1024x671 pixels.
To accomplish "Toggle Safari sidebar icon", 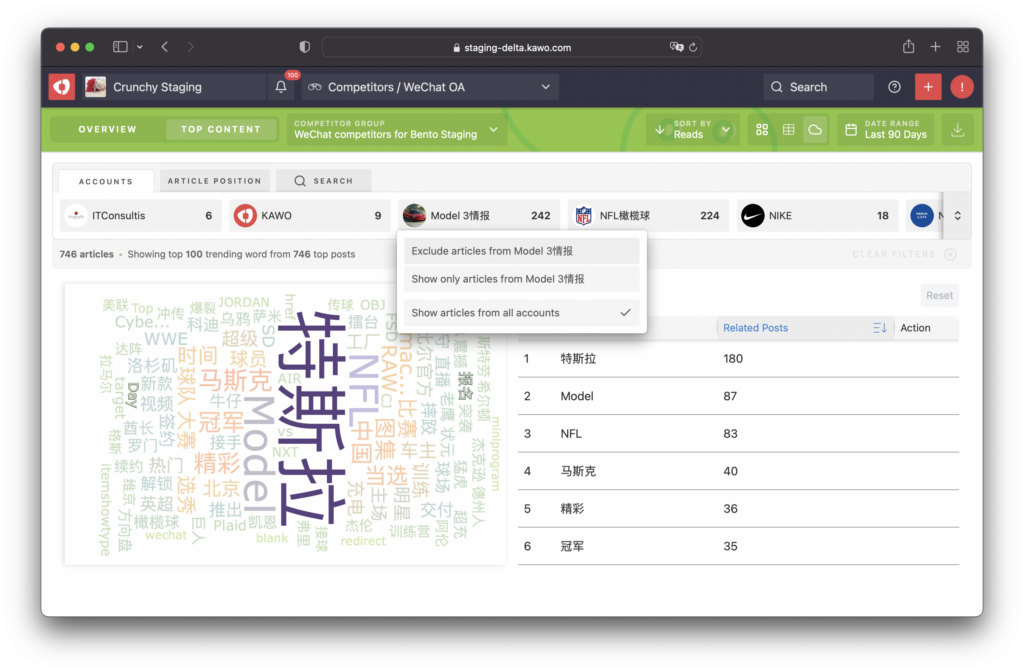I will click(120, 47).
